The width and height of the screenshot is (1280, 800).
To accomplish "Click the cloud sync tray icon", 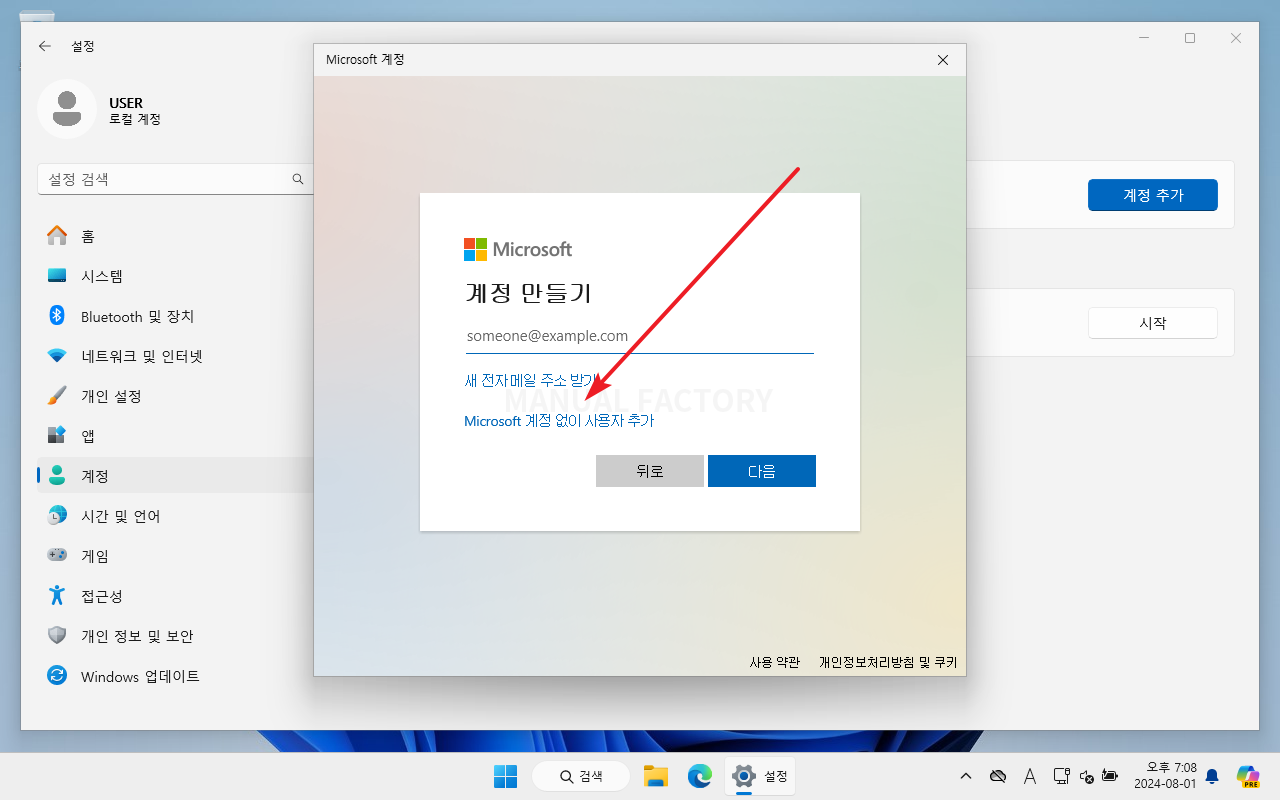I will (997, 776).
